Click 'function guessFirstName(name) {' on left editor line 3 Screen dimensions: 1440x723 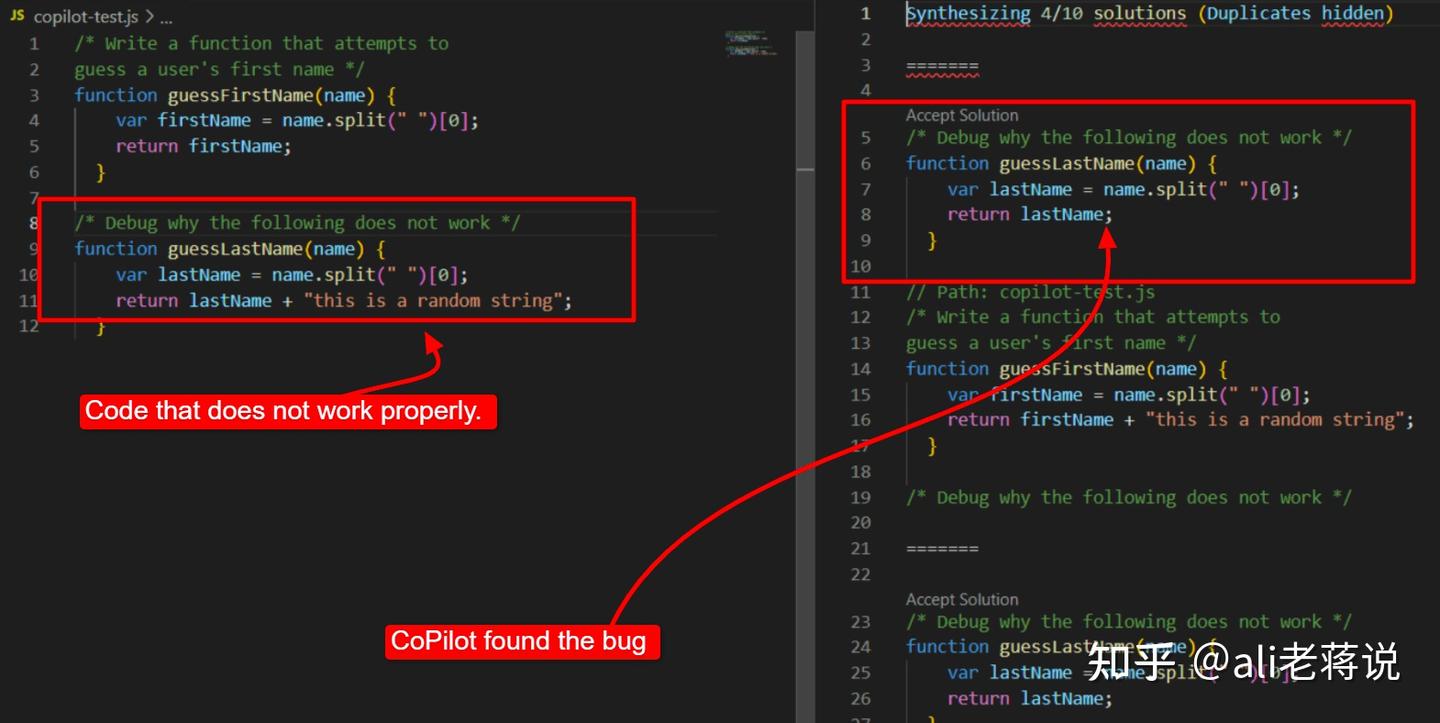pos(235,95)
